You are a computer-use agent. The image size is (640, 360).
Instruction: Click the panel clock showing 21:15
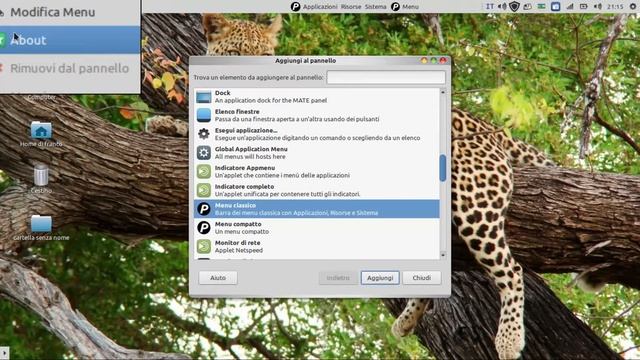(615, 7)
